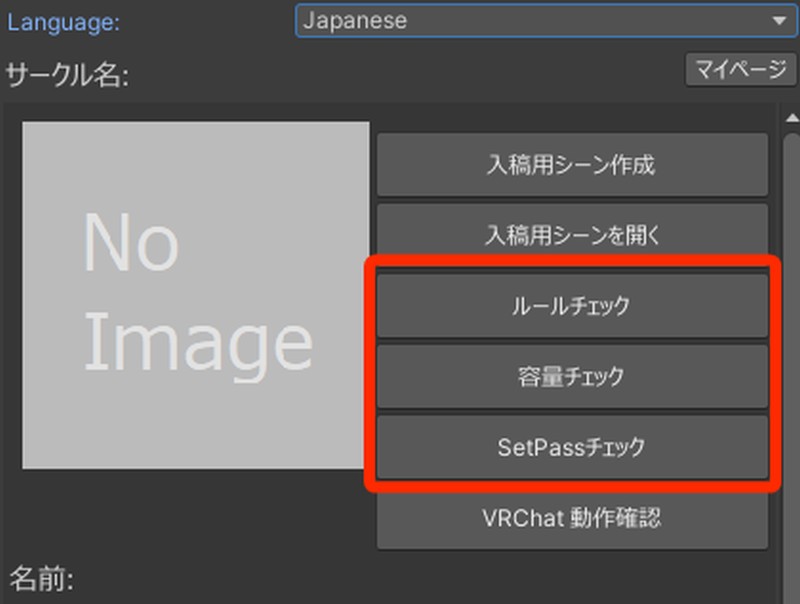This screenshot has height=604, width=800.
Task: Click the vertical scrollbar on the right edge
Action: tap(791, 300)
